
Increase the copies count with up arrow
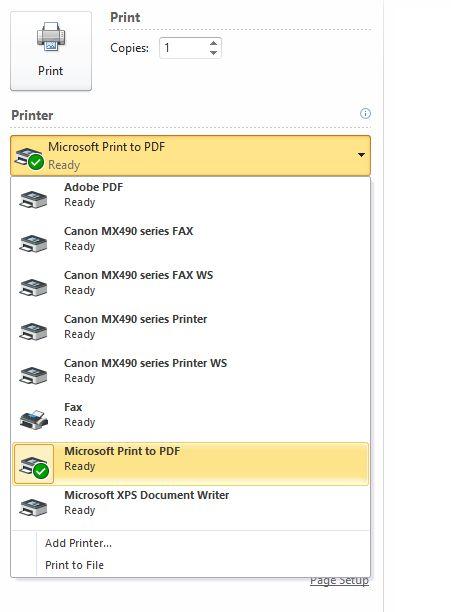point(213,43)
